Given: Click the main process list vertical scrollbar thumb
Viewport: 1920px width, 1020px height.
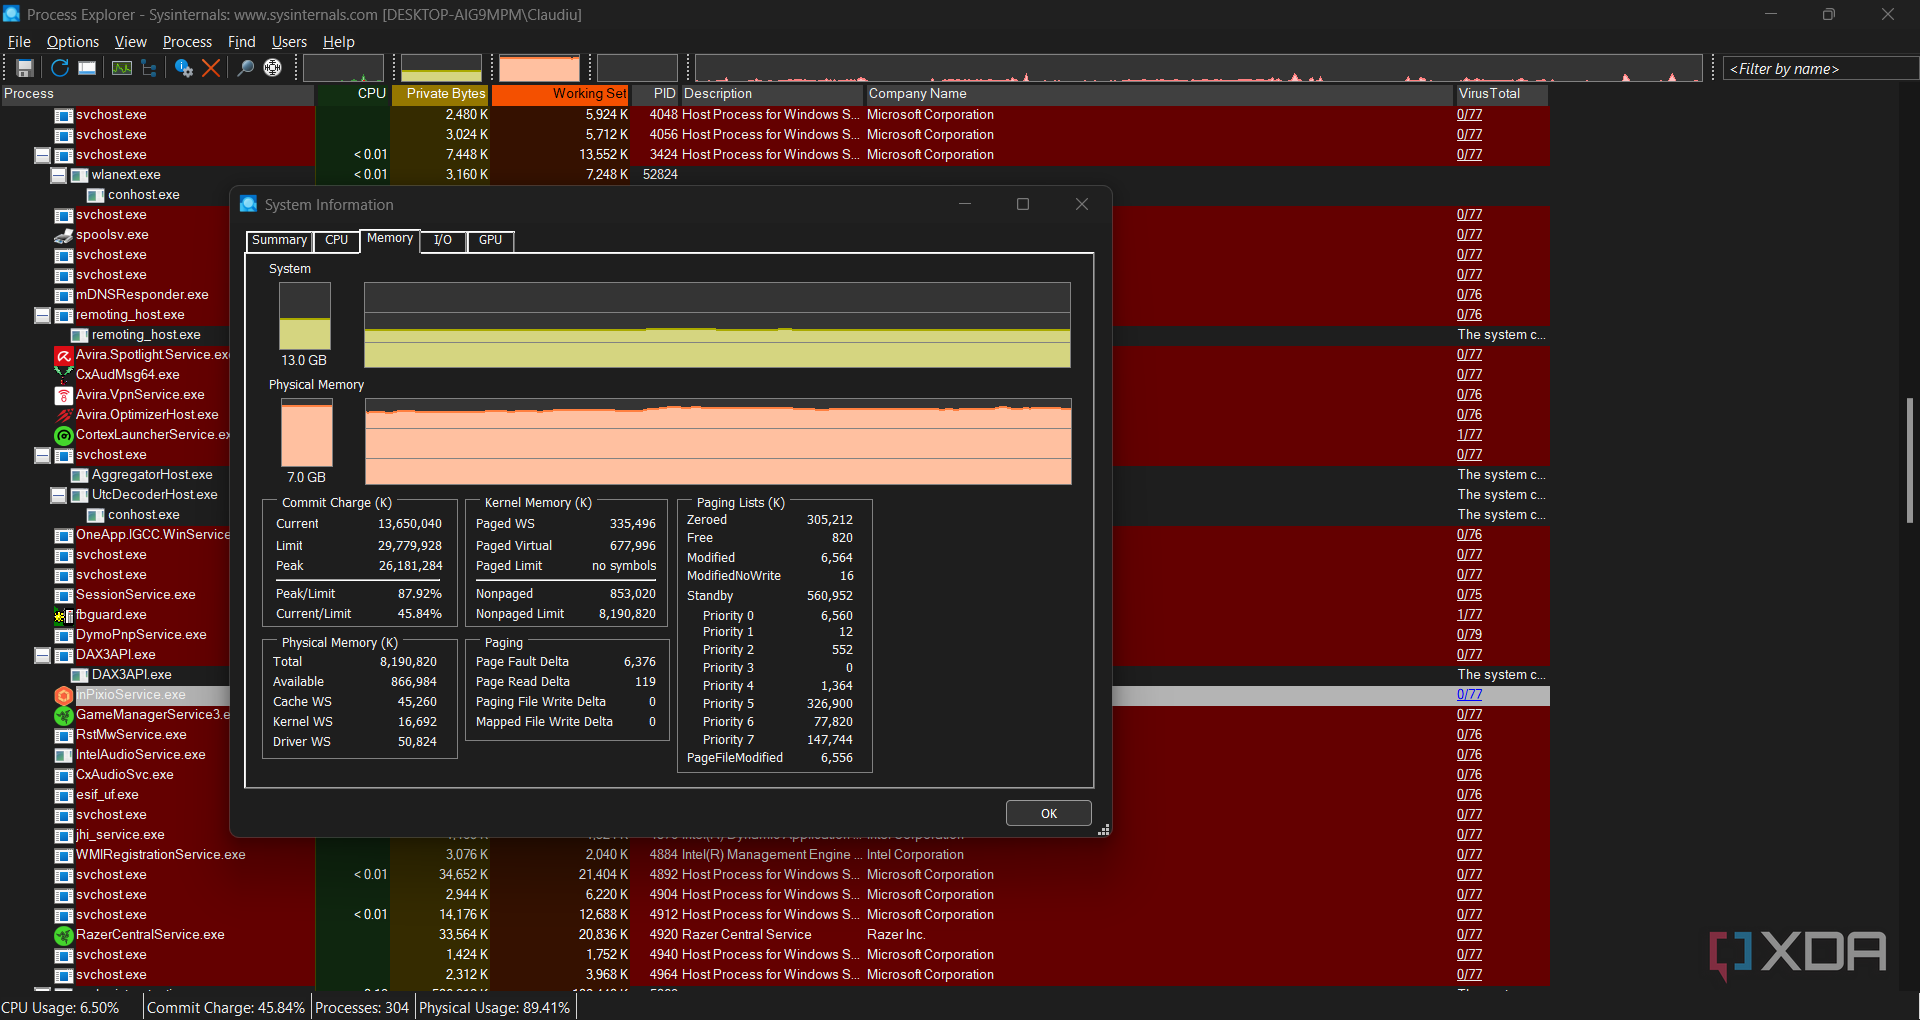Looking at the screenshot, I should click(x=1909, y=459).
